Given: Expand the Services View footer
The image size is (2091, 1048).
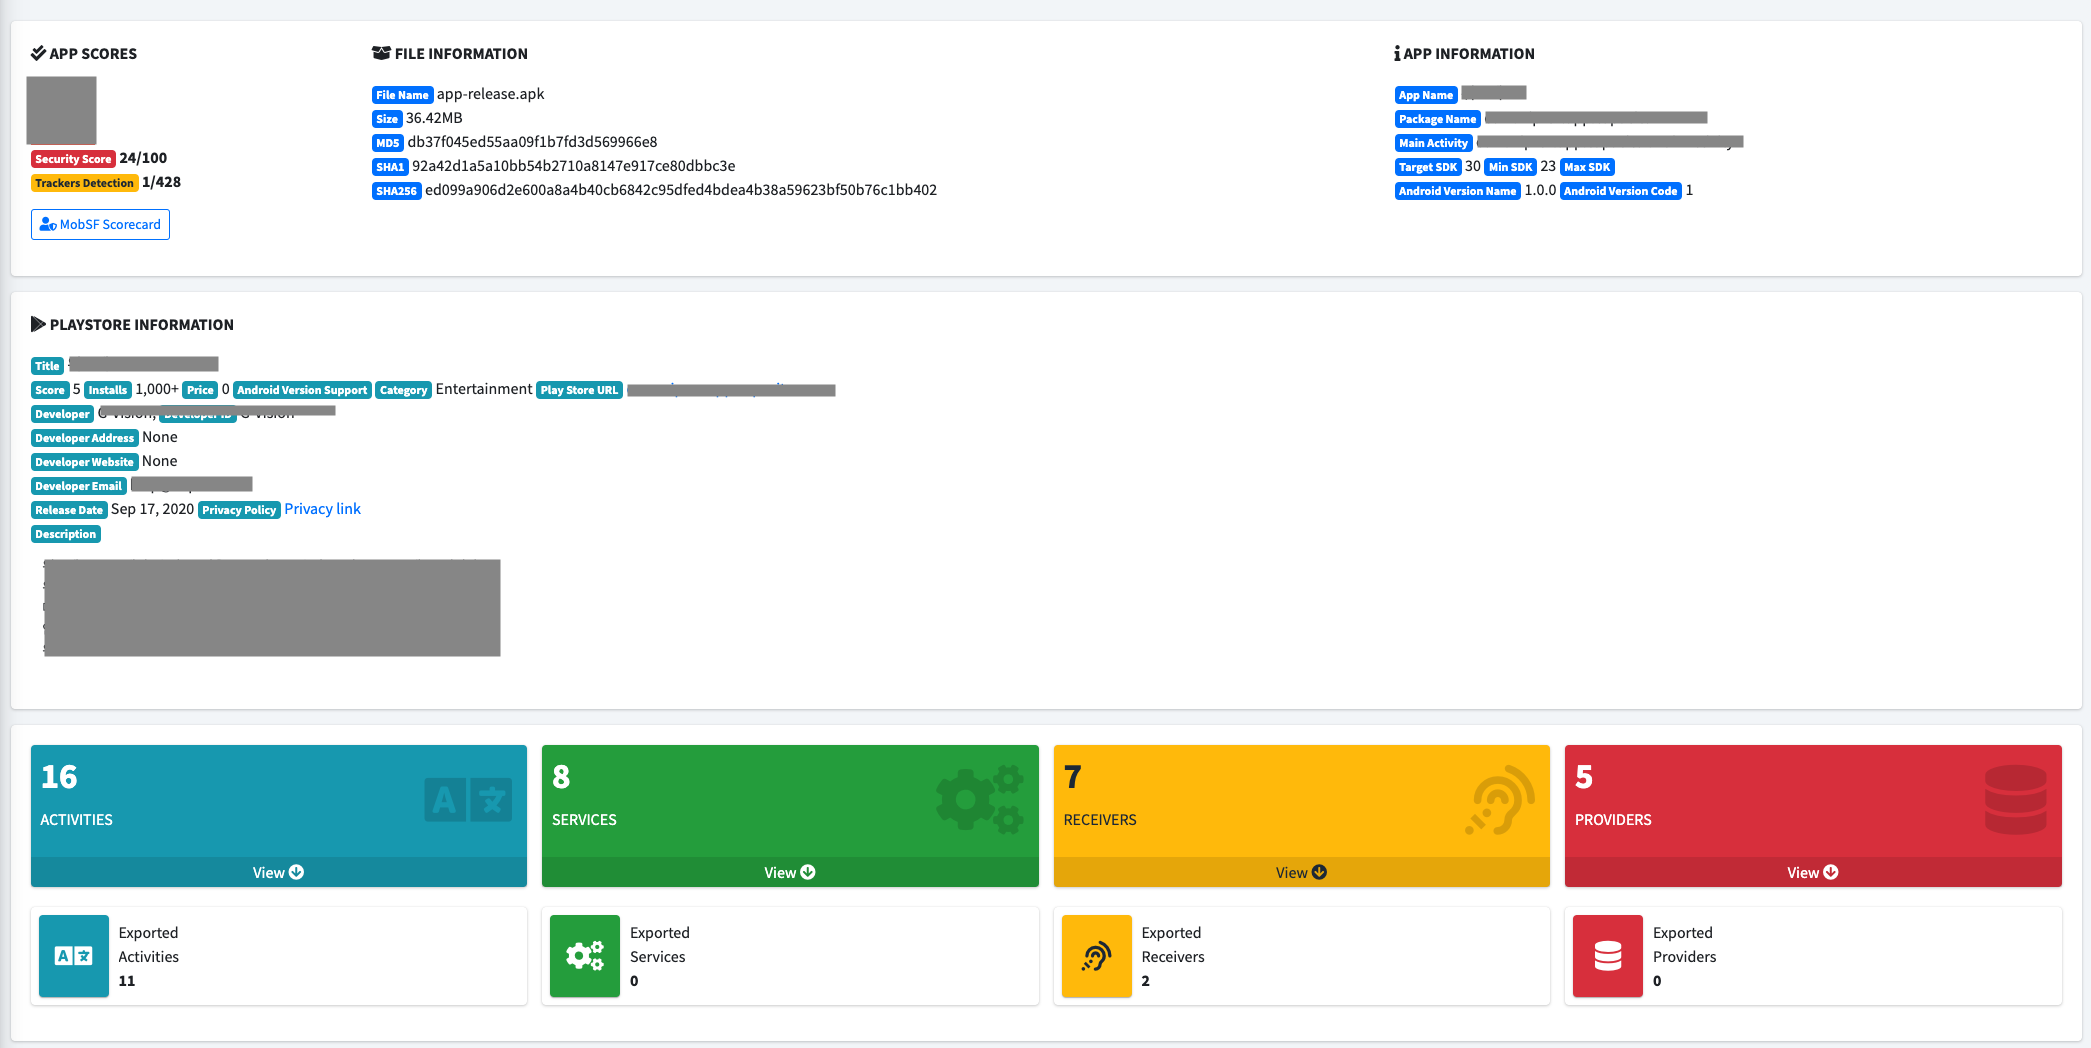Looking at the screenshot, I should click(x=790, y=872).
